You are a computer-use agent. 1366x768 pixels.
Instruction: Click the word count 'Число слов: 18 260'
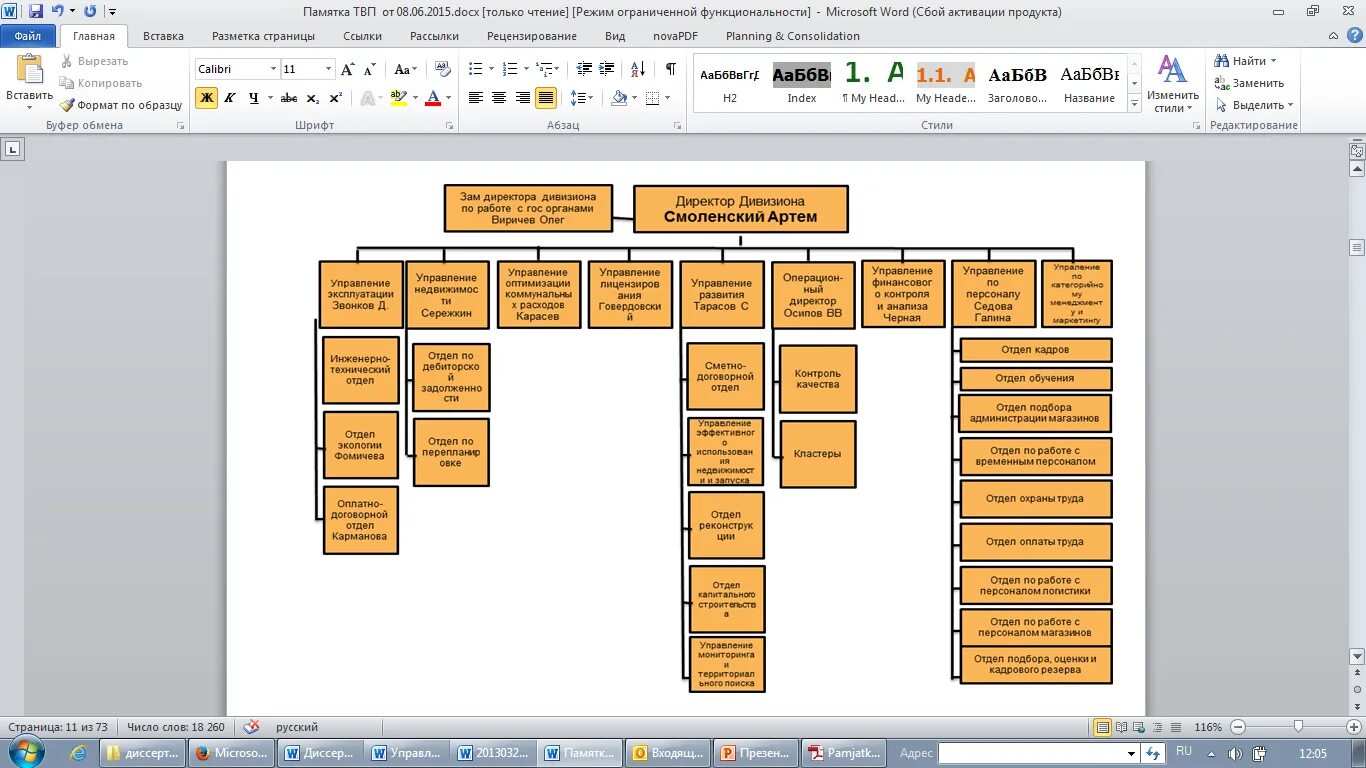pyautogui.click(x=176, y=727)
